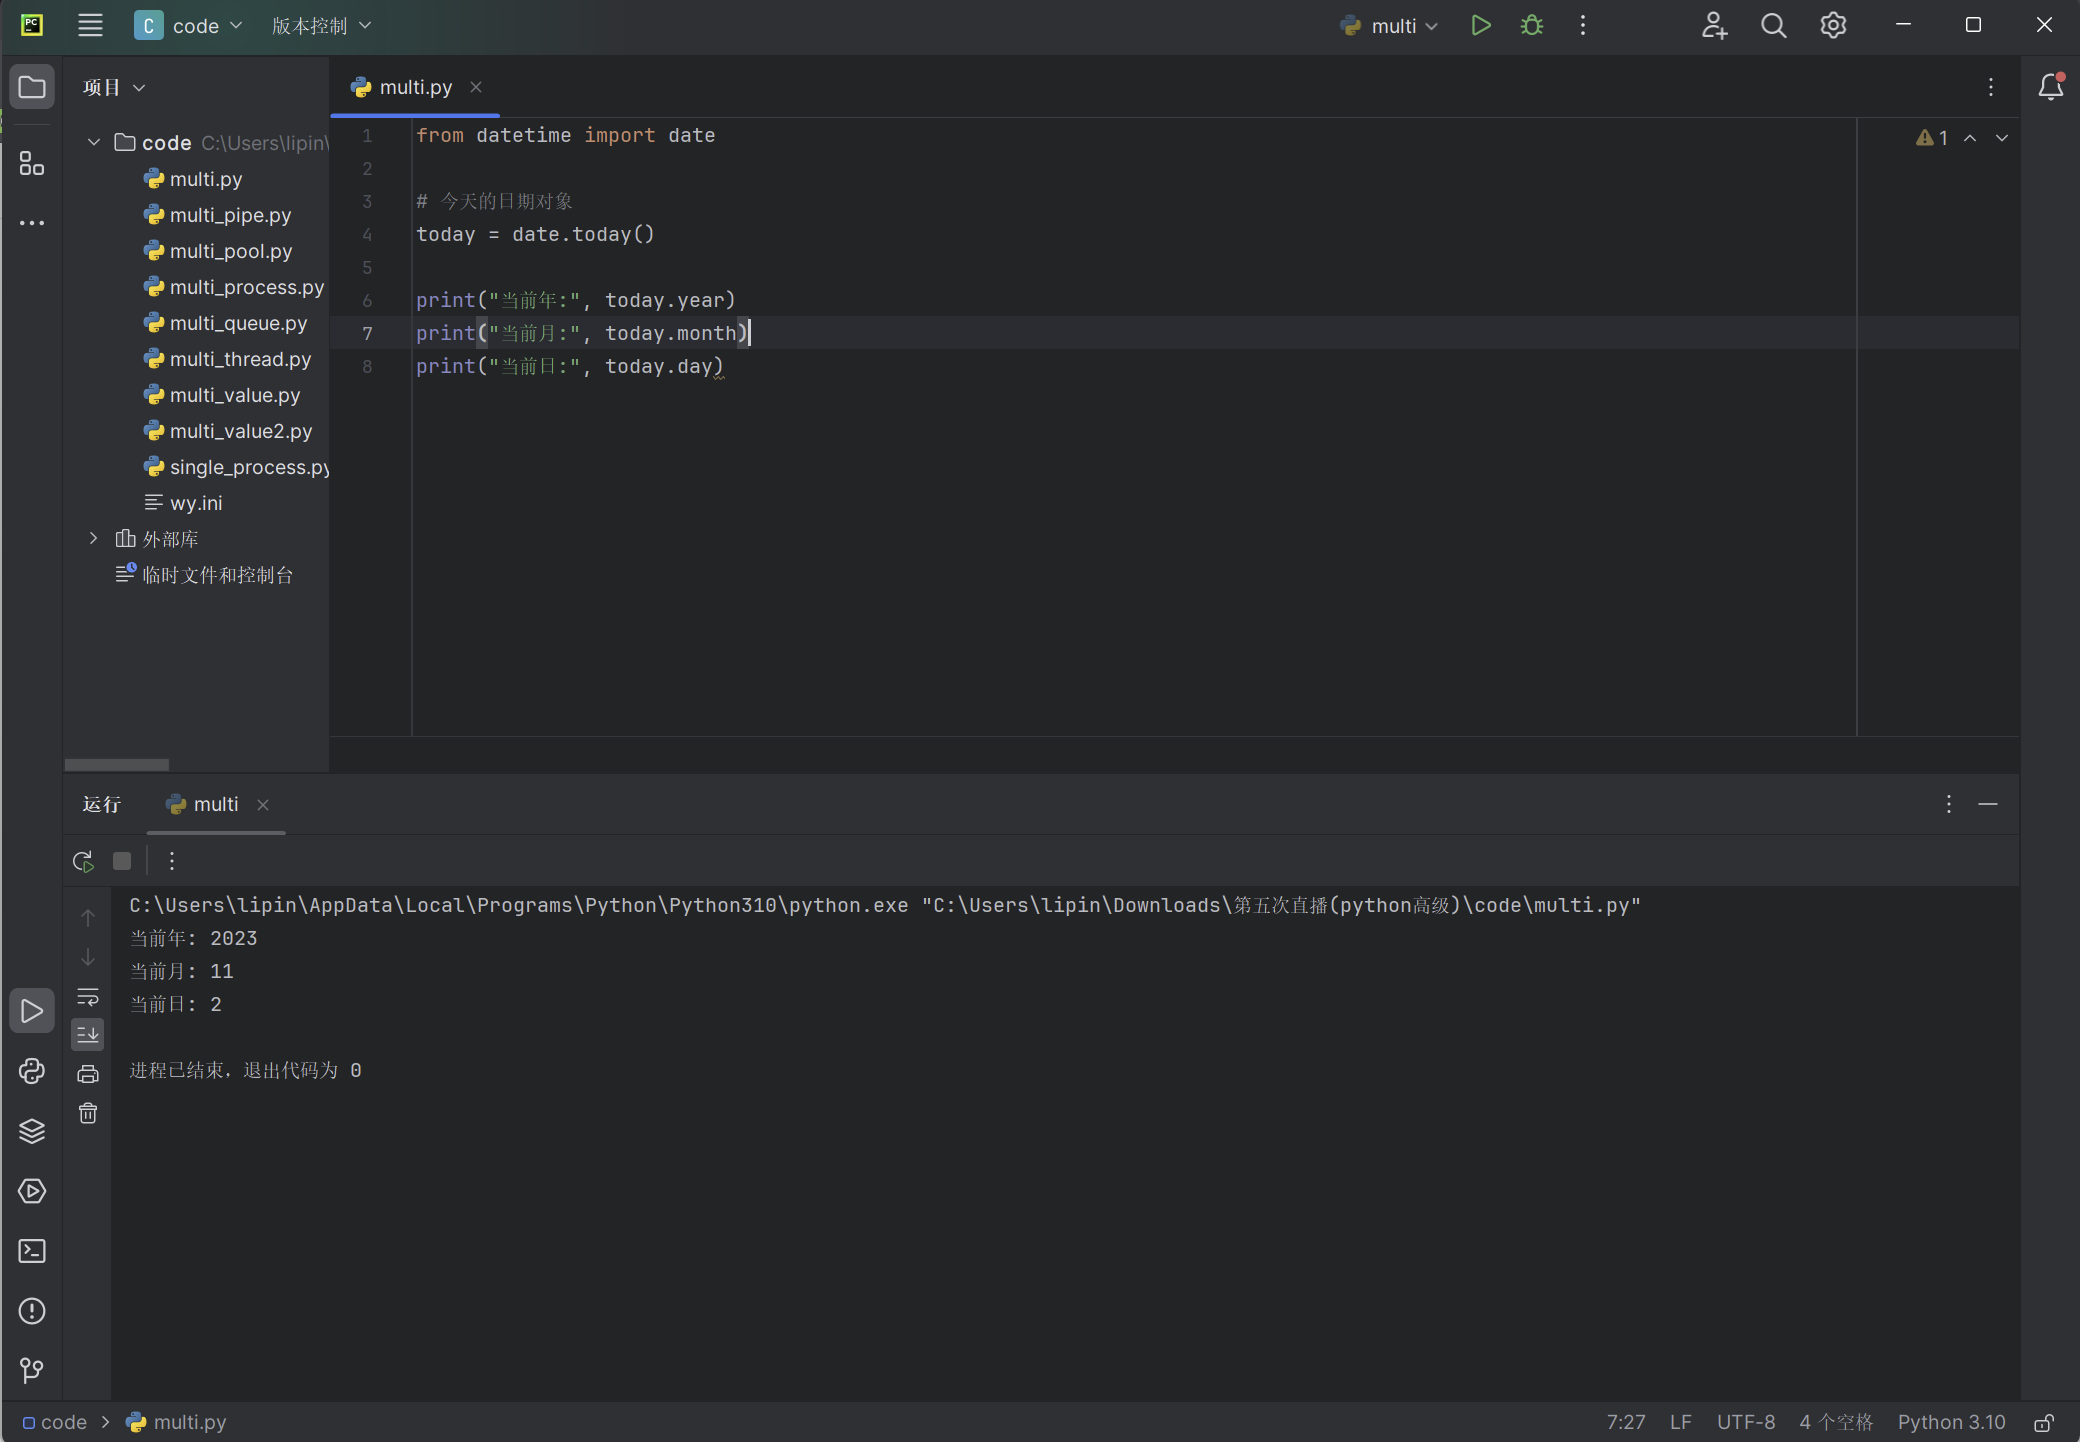This screenshot has width=2080, height=1442.
Task: Select the 运行 Run panel label
Action: [102, 804]
